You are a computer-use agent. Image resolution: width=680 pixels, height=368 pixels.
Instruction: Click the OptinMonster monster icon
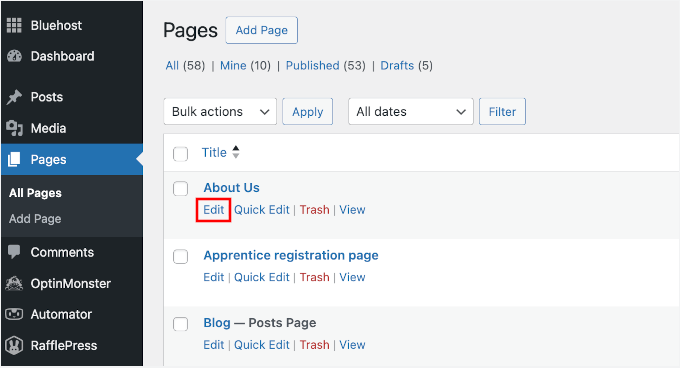point(14,283)
